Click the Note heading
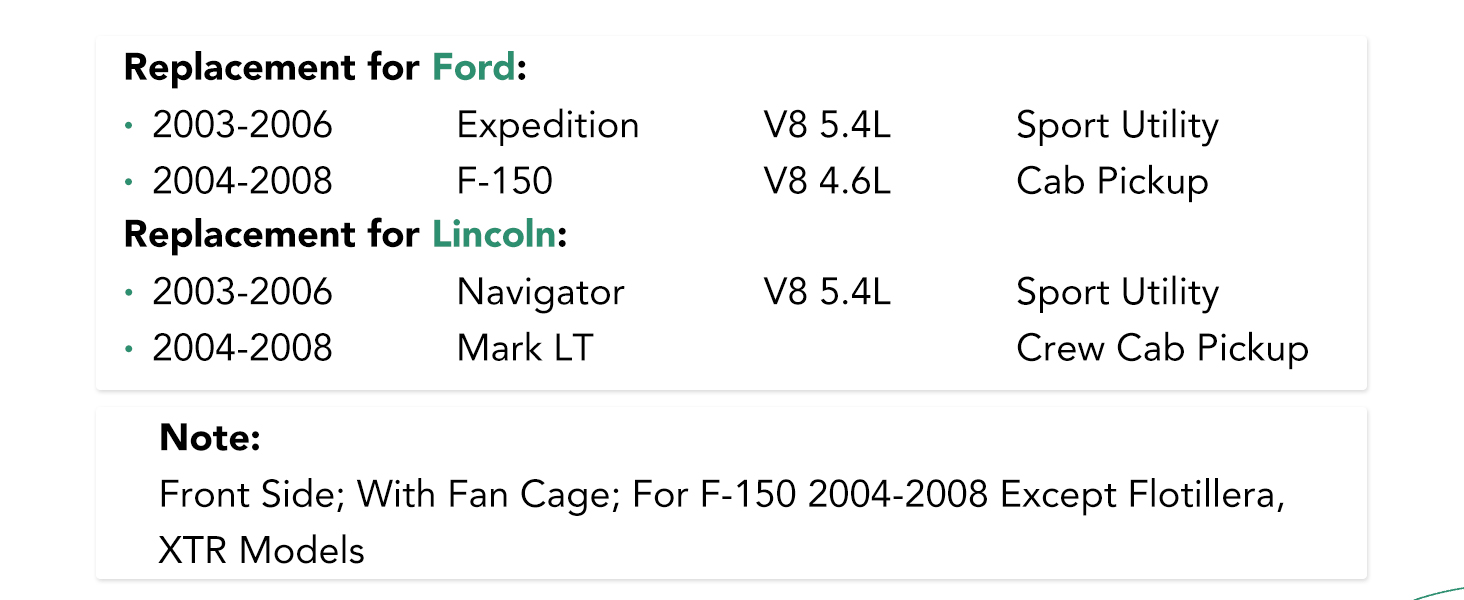Viewport: 1464px width, 600px height. coord(210,437)
